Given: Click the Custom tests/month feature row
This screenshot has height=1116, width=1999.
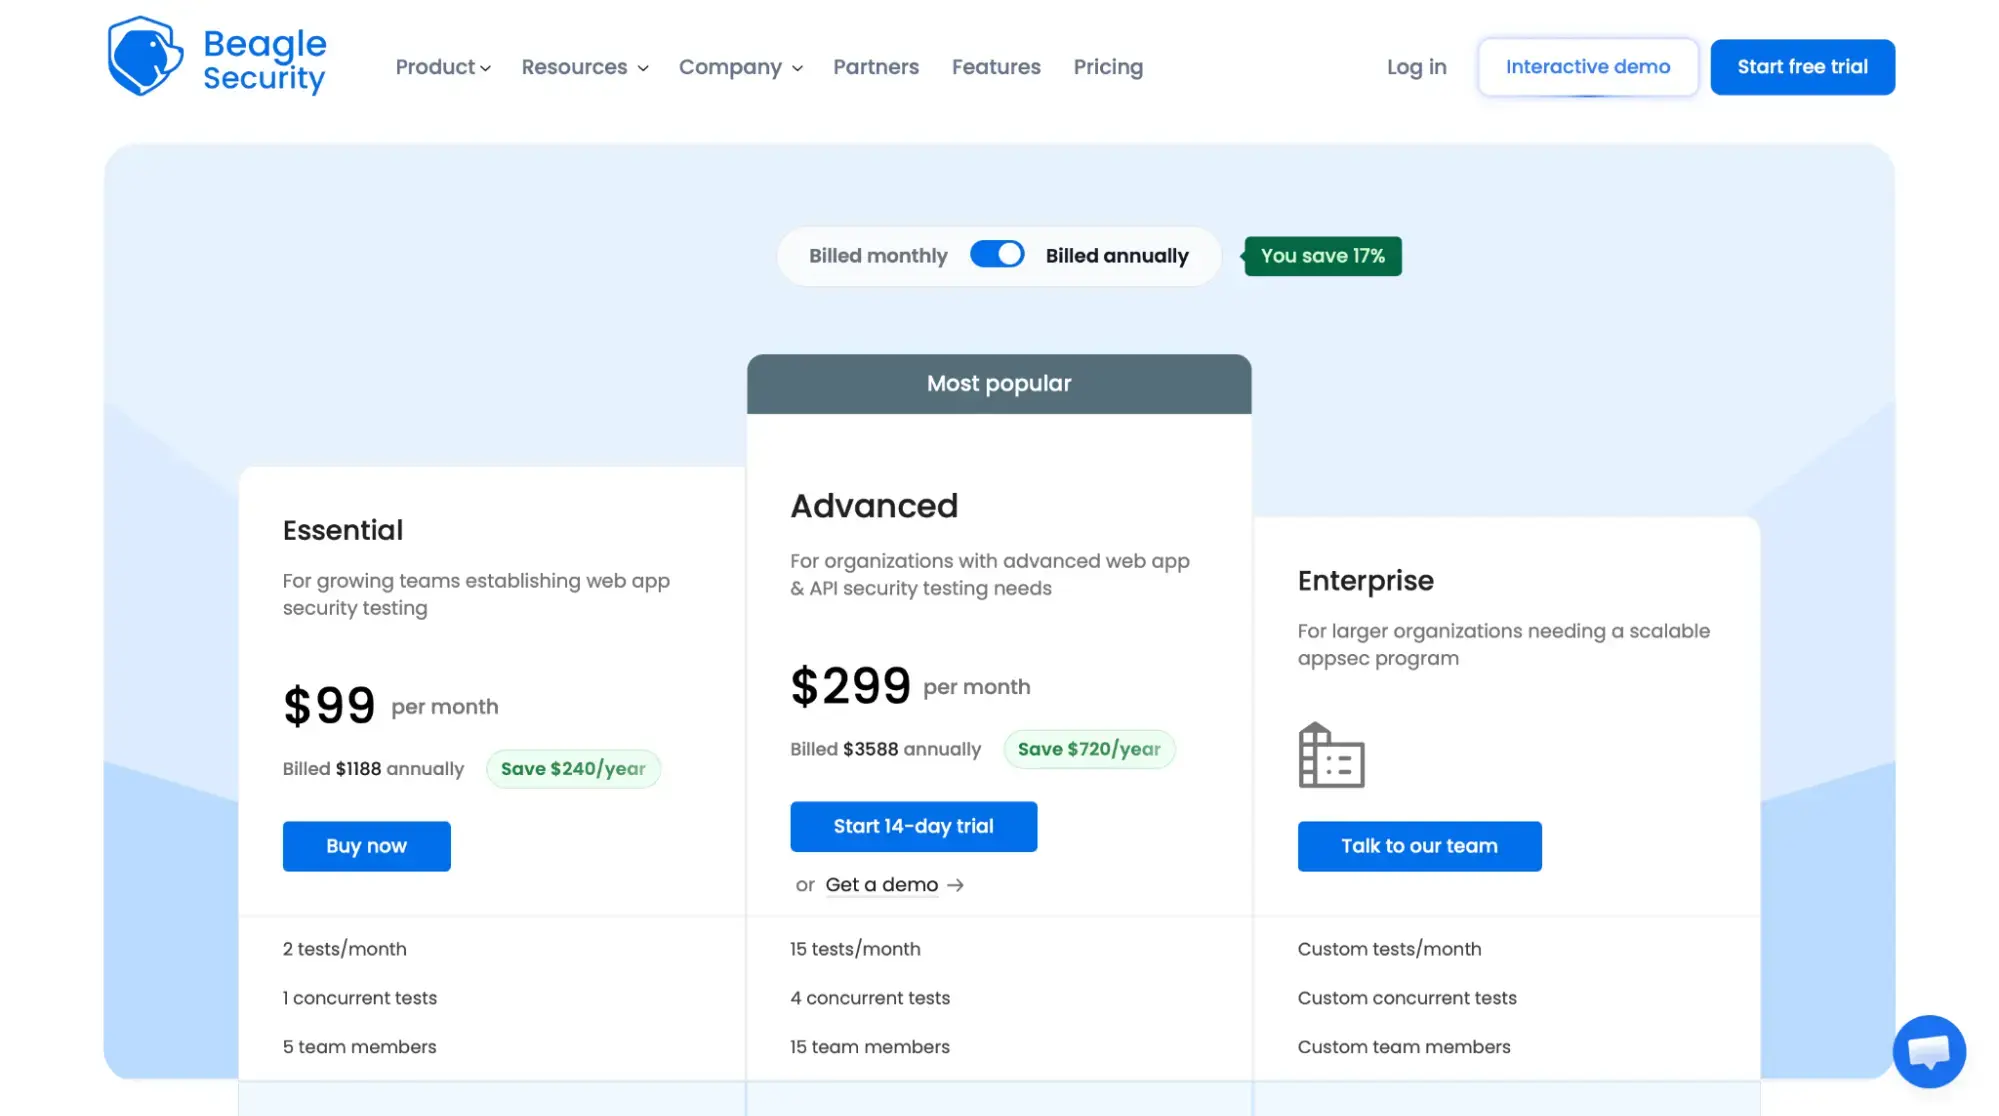Looking at the screenshot, I should pyautogui.click(x=1389, y=949).
